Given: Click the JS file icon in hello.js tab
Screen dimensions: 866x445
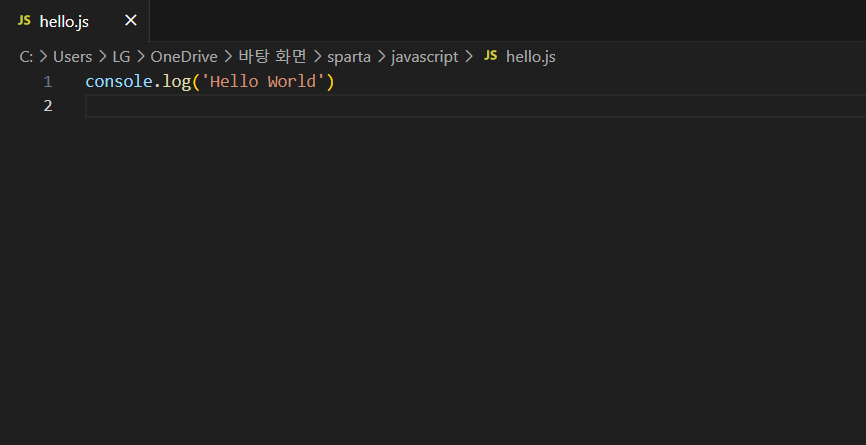Looking at the screenshot, I should [x=24, y=20].
